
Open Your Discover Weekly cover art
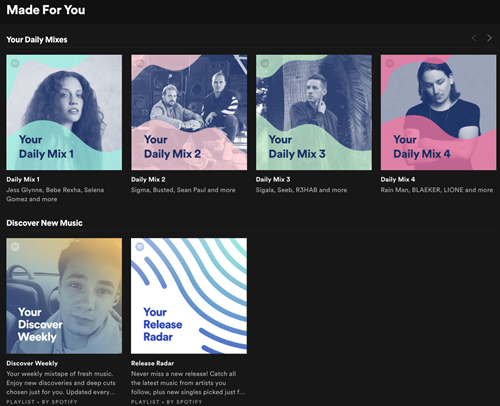[x=64, y=296]
